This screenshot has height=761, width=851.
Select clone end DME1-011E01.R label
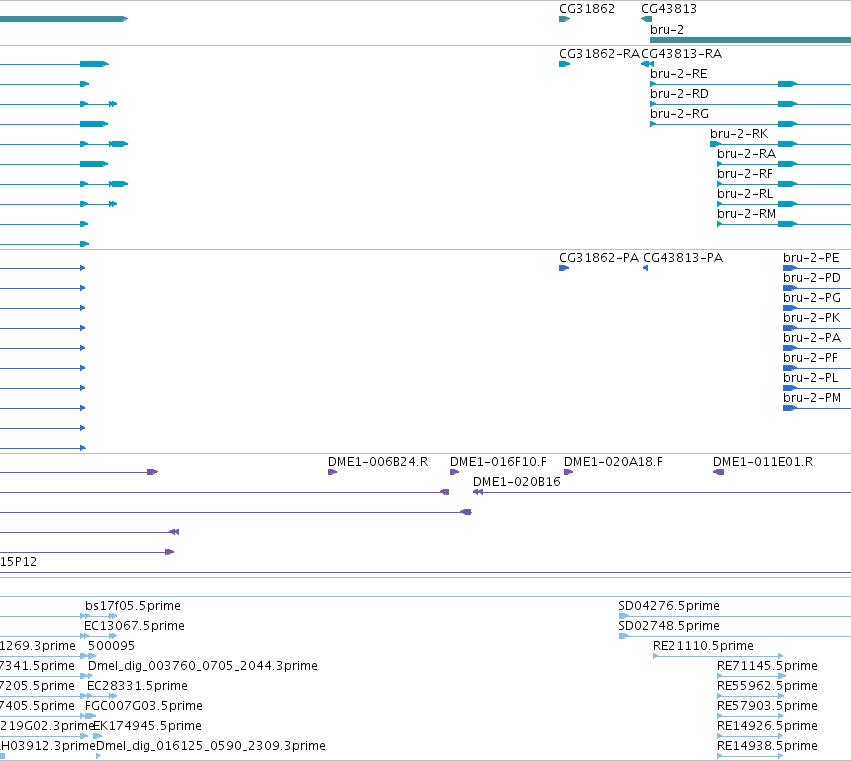pos(763,462)
